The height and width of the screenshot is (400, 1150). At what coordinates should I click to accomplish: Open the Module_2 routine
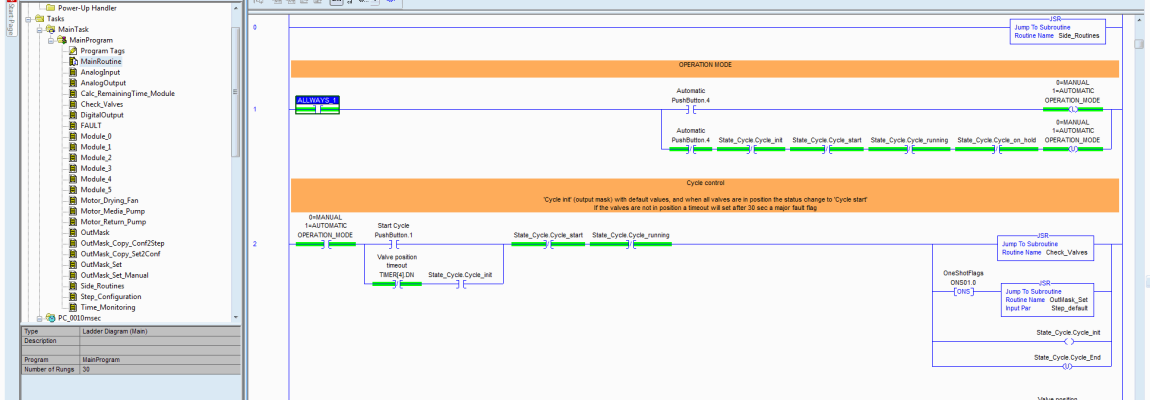tap(96, 157)
